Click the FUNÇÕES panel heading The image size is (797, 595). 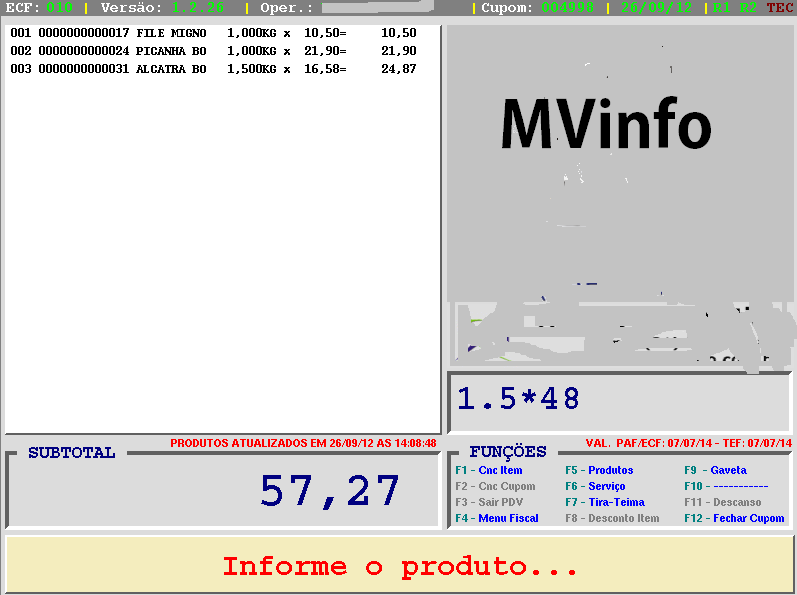(x=508, y=451)
